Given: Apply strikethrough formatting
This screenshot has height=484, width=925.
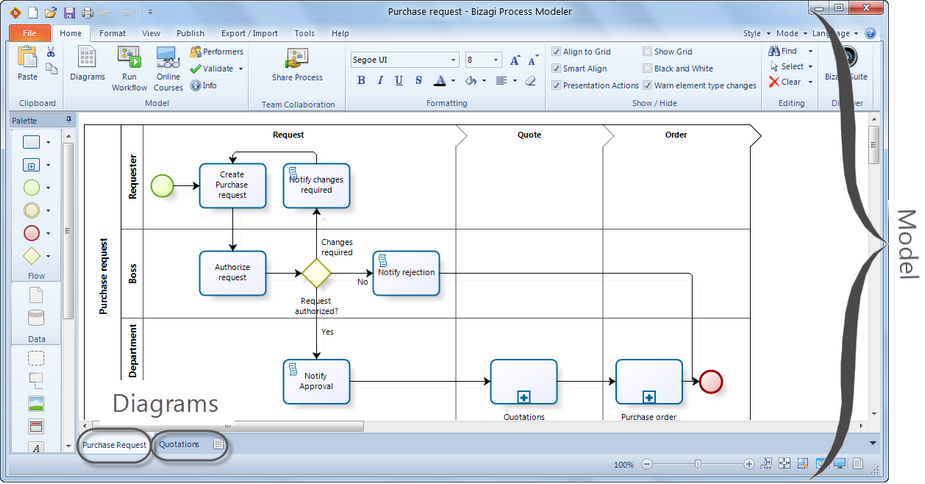Looking at the screenshot, I should coord(418,80).
